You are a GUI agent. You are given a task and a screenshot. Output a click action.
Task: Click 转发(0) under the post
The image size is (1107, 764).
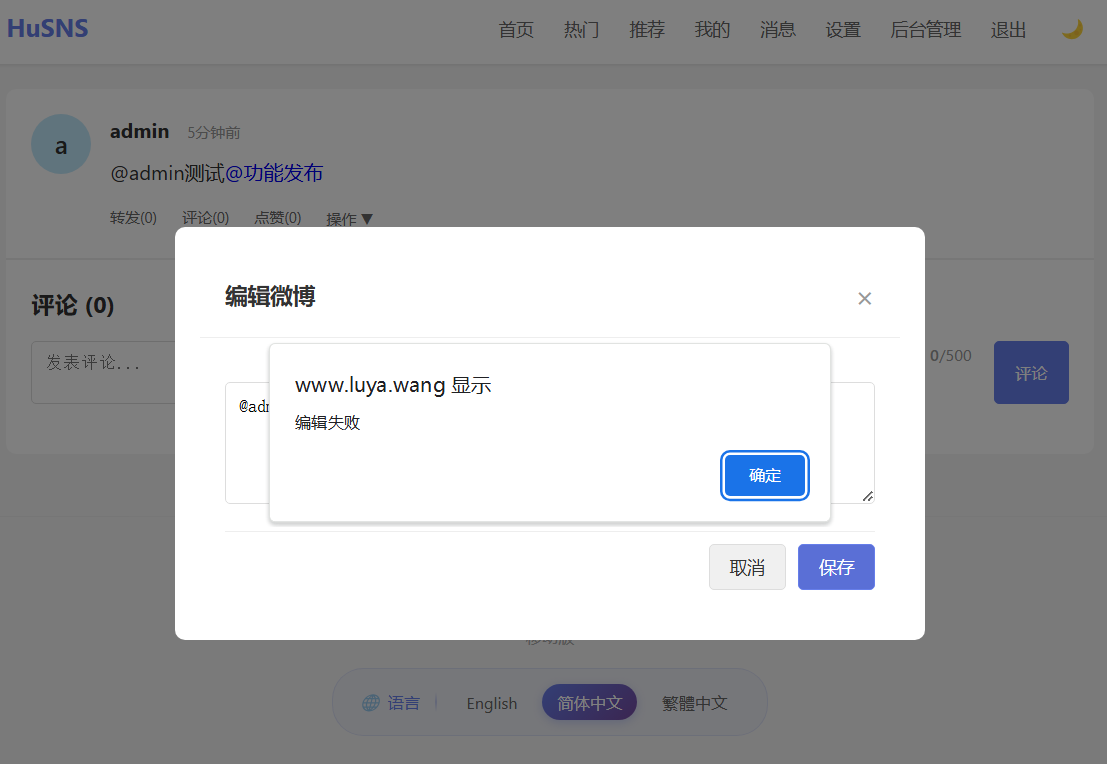[133, 218]
